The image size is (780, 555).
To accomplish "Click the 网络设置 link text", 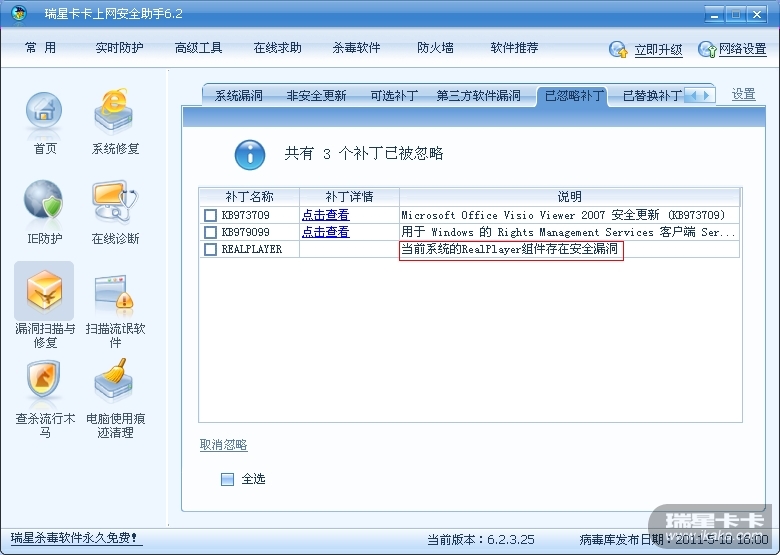I will 743,49.
